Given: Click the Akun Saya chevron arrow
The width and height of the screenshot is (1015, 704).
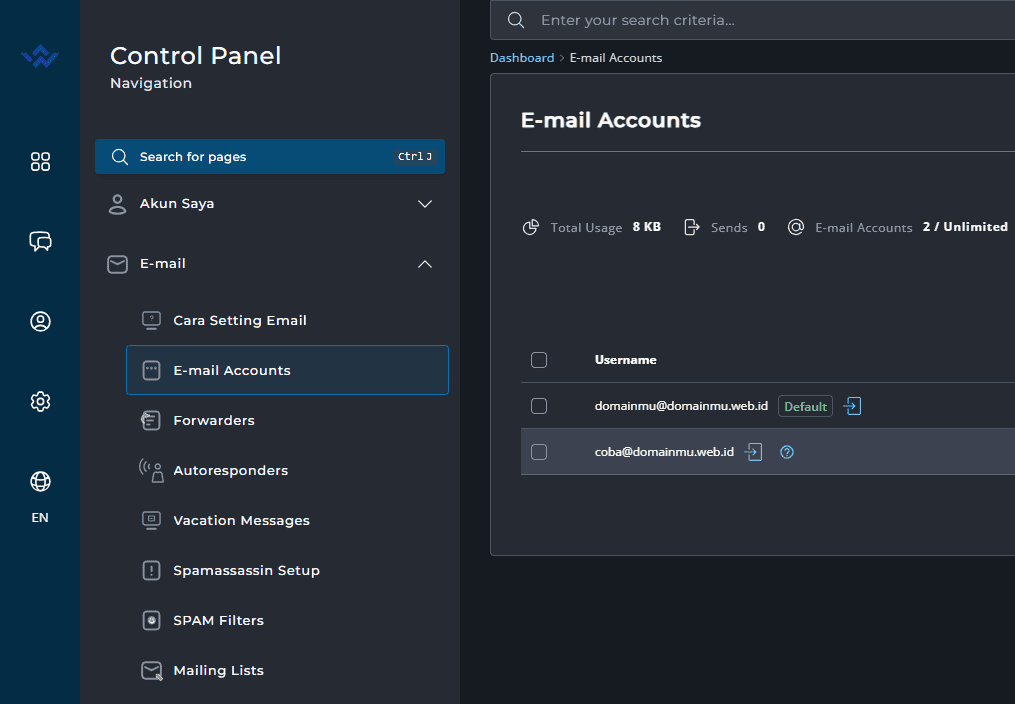Looking at the screenshot, I should [425, 204].
